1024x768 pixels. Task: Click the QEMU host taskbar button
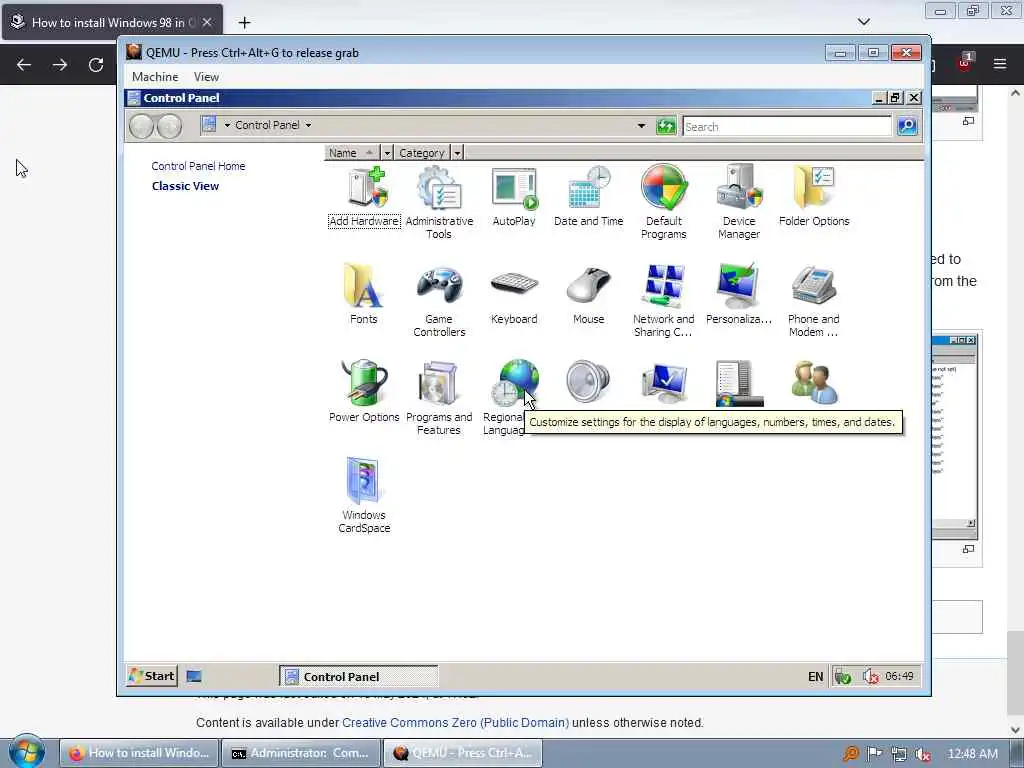point(462,753)
